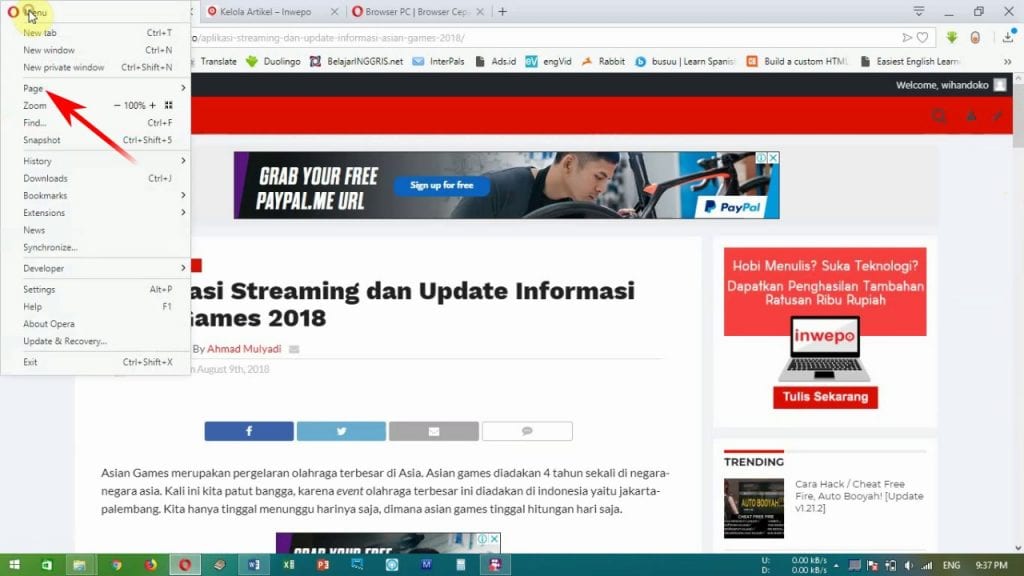Open trending Cara Hack Free Fire thumbnail
Screen dimensions: 1024x576
(x=754, y=508)
